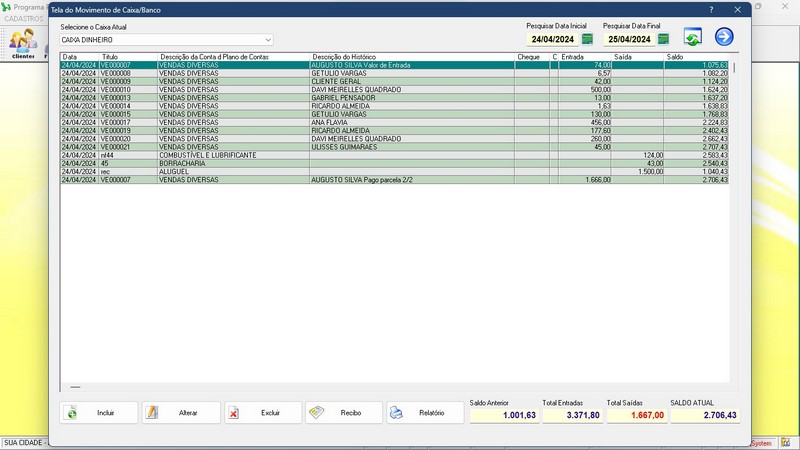Viewport: 800px width, 450px height.
Task: Generate a receipt with the Recibo button
Action: coord(344,412)
